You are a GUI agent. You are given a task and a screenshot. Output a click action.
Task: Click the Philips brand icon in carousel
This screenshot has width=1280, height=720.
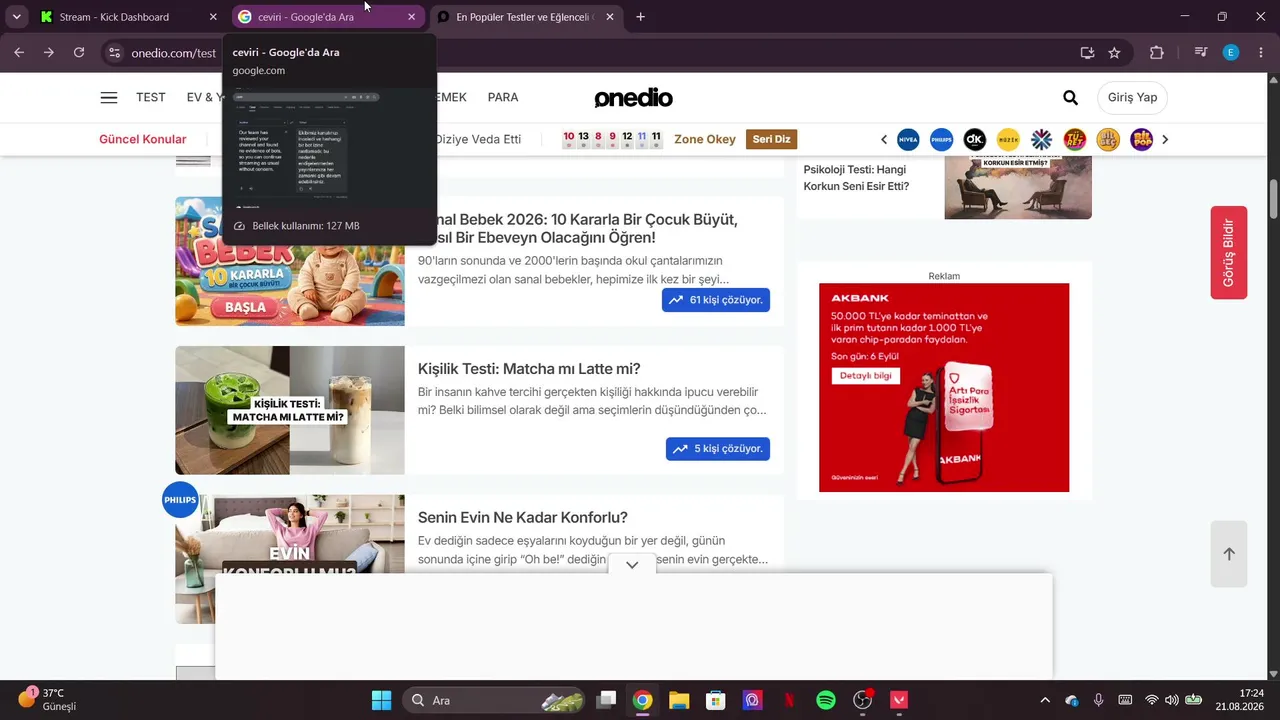[x=941, y=139]
